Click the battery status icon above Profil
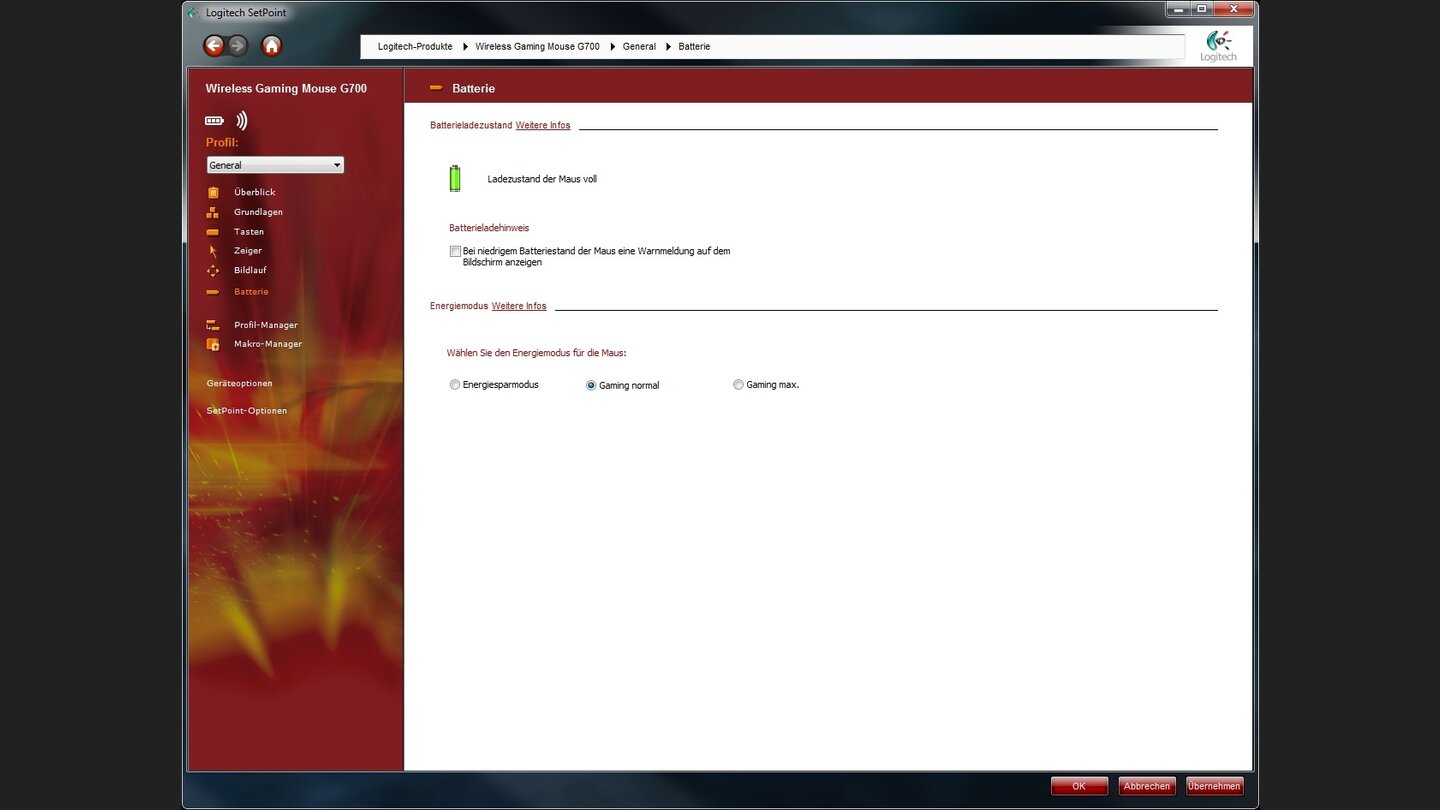Viewport: 1440px width, 810px height. point(214,121)
